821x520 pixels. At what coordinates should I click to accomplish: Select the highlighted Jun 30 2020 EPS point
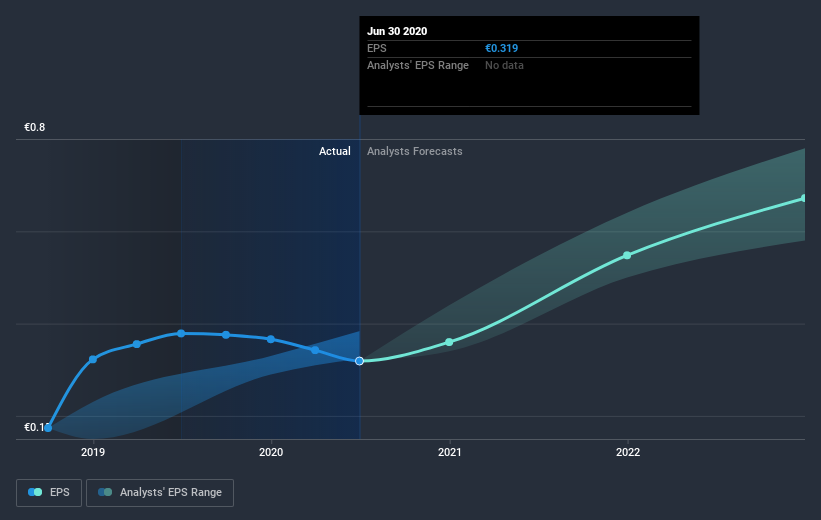pyautogui.click(x=359, y=361)
